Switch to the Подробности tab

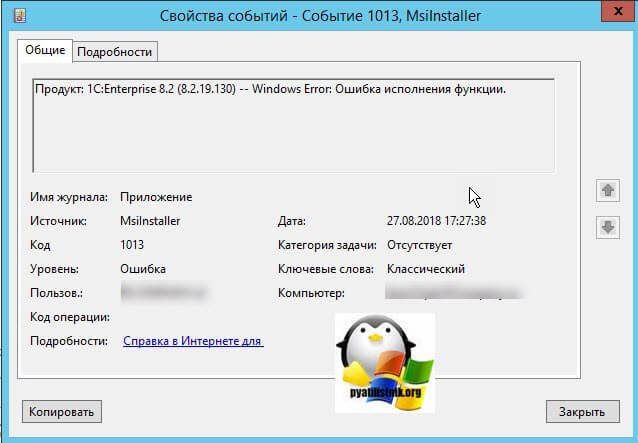tap(115, 52)
